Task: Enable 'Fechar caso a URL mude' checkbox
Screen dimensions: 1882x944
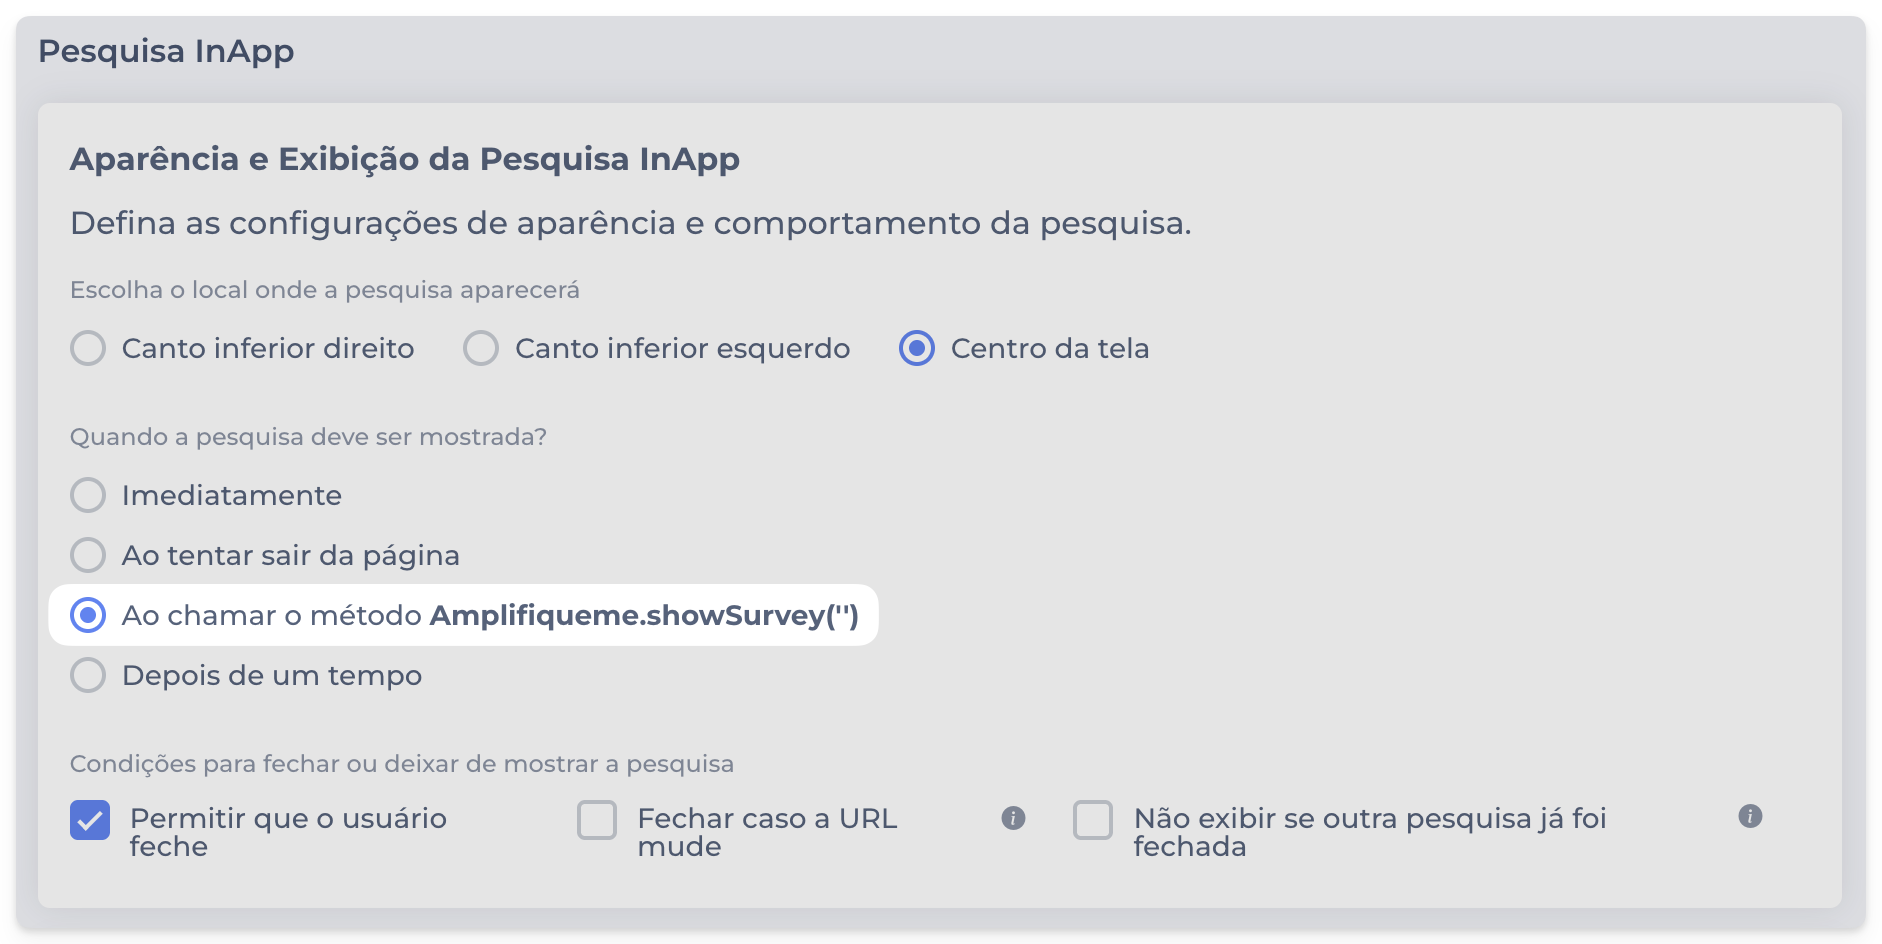Action: (x=597, y=820)
